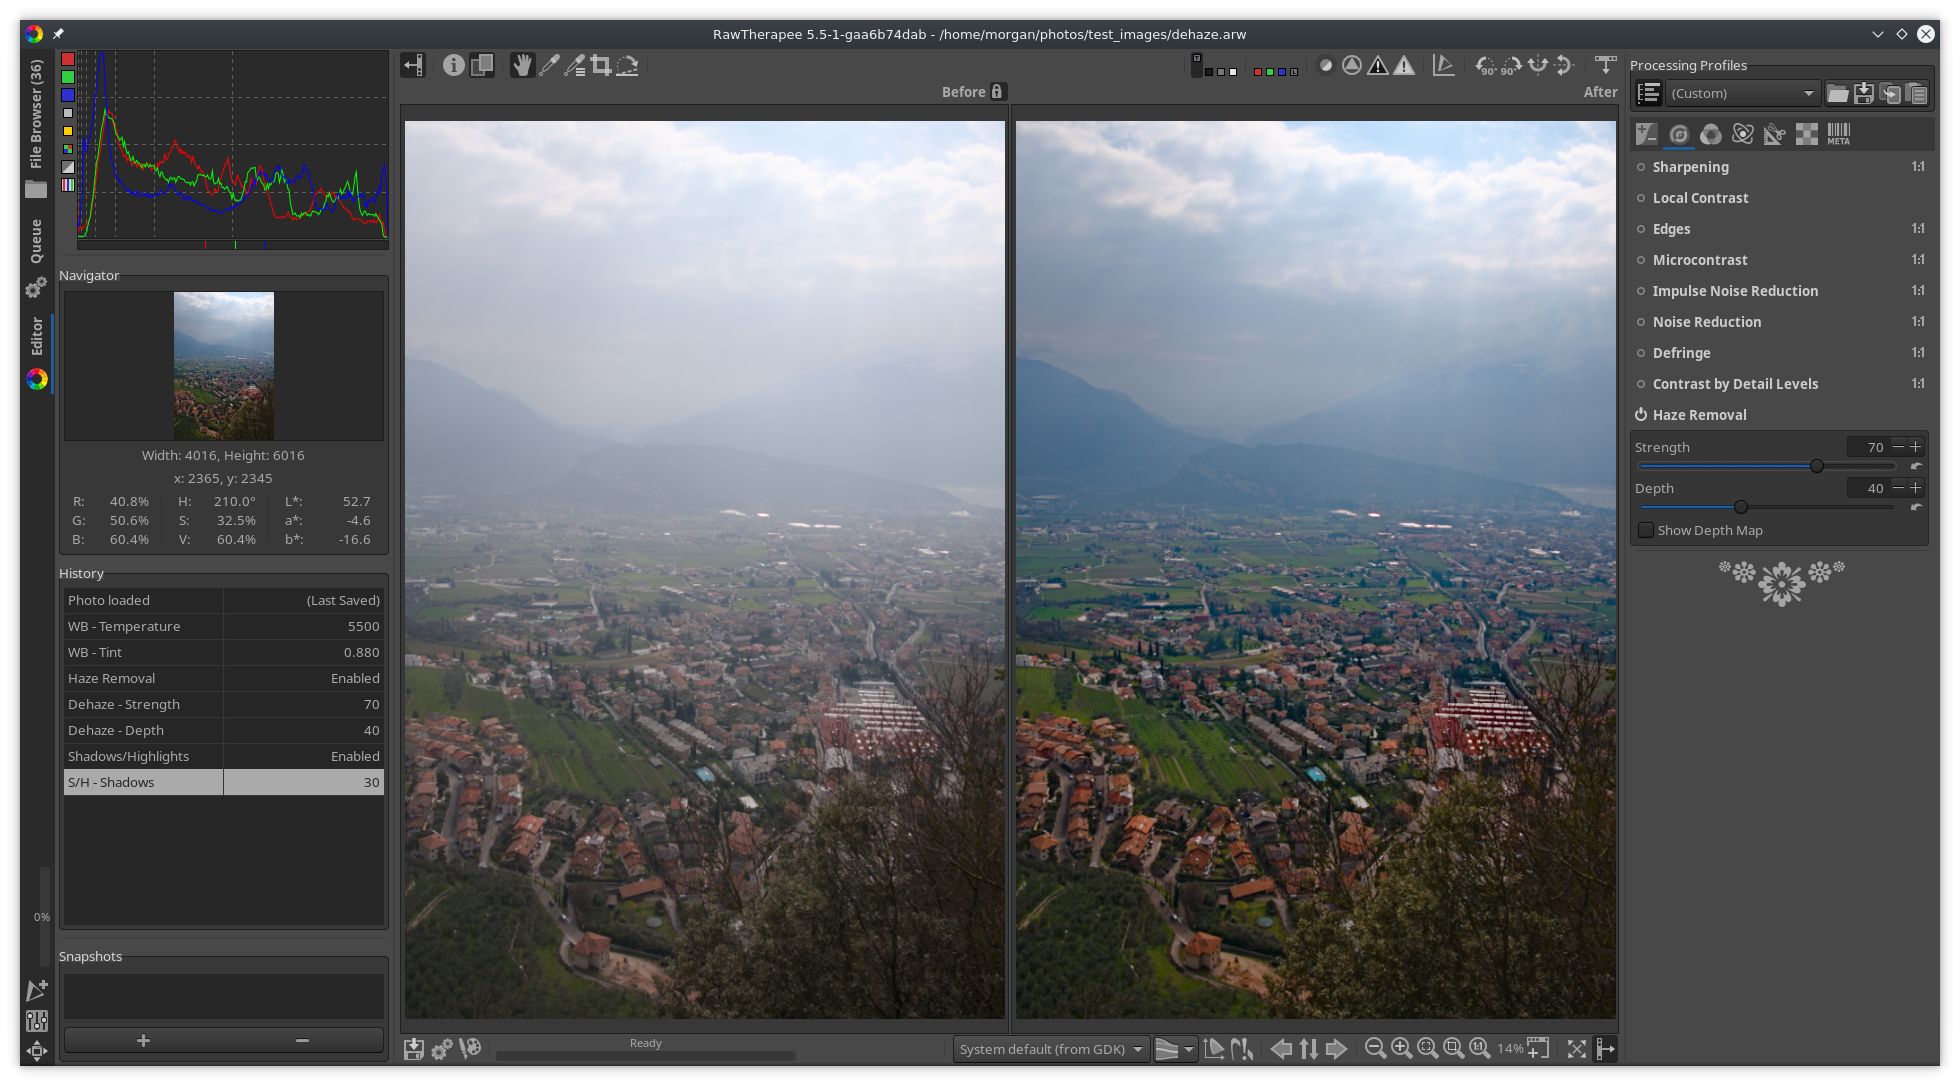Click Zoom Out magnifier icon
1960x1086 pixels.
[1375, 1048]
